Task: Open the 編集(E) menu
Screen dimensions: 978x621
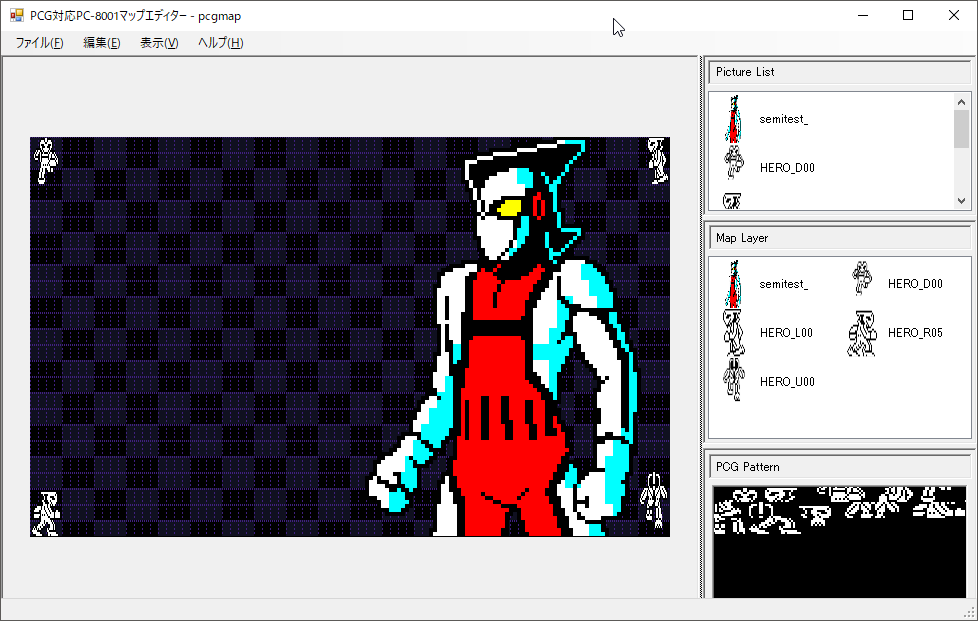Action: [x=102, y=42]
